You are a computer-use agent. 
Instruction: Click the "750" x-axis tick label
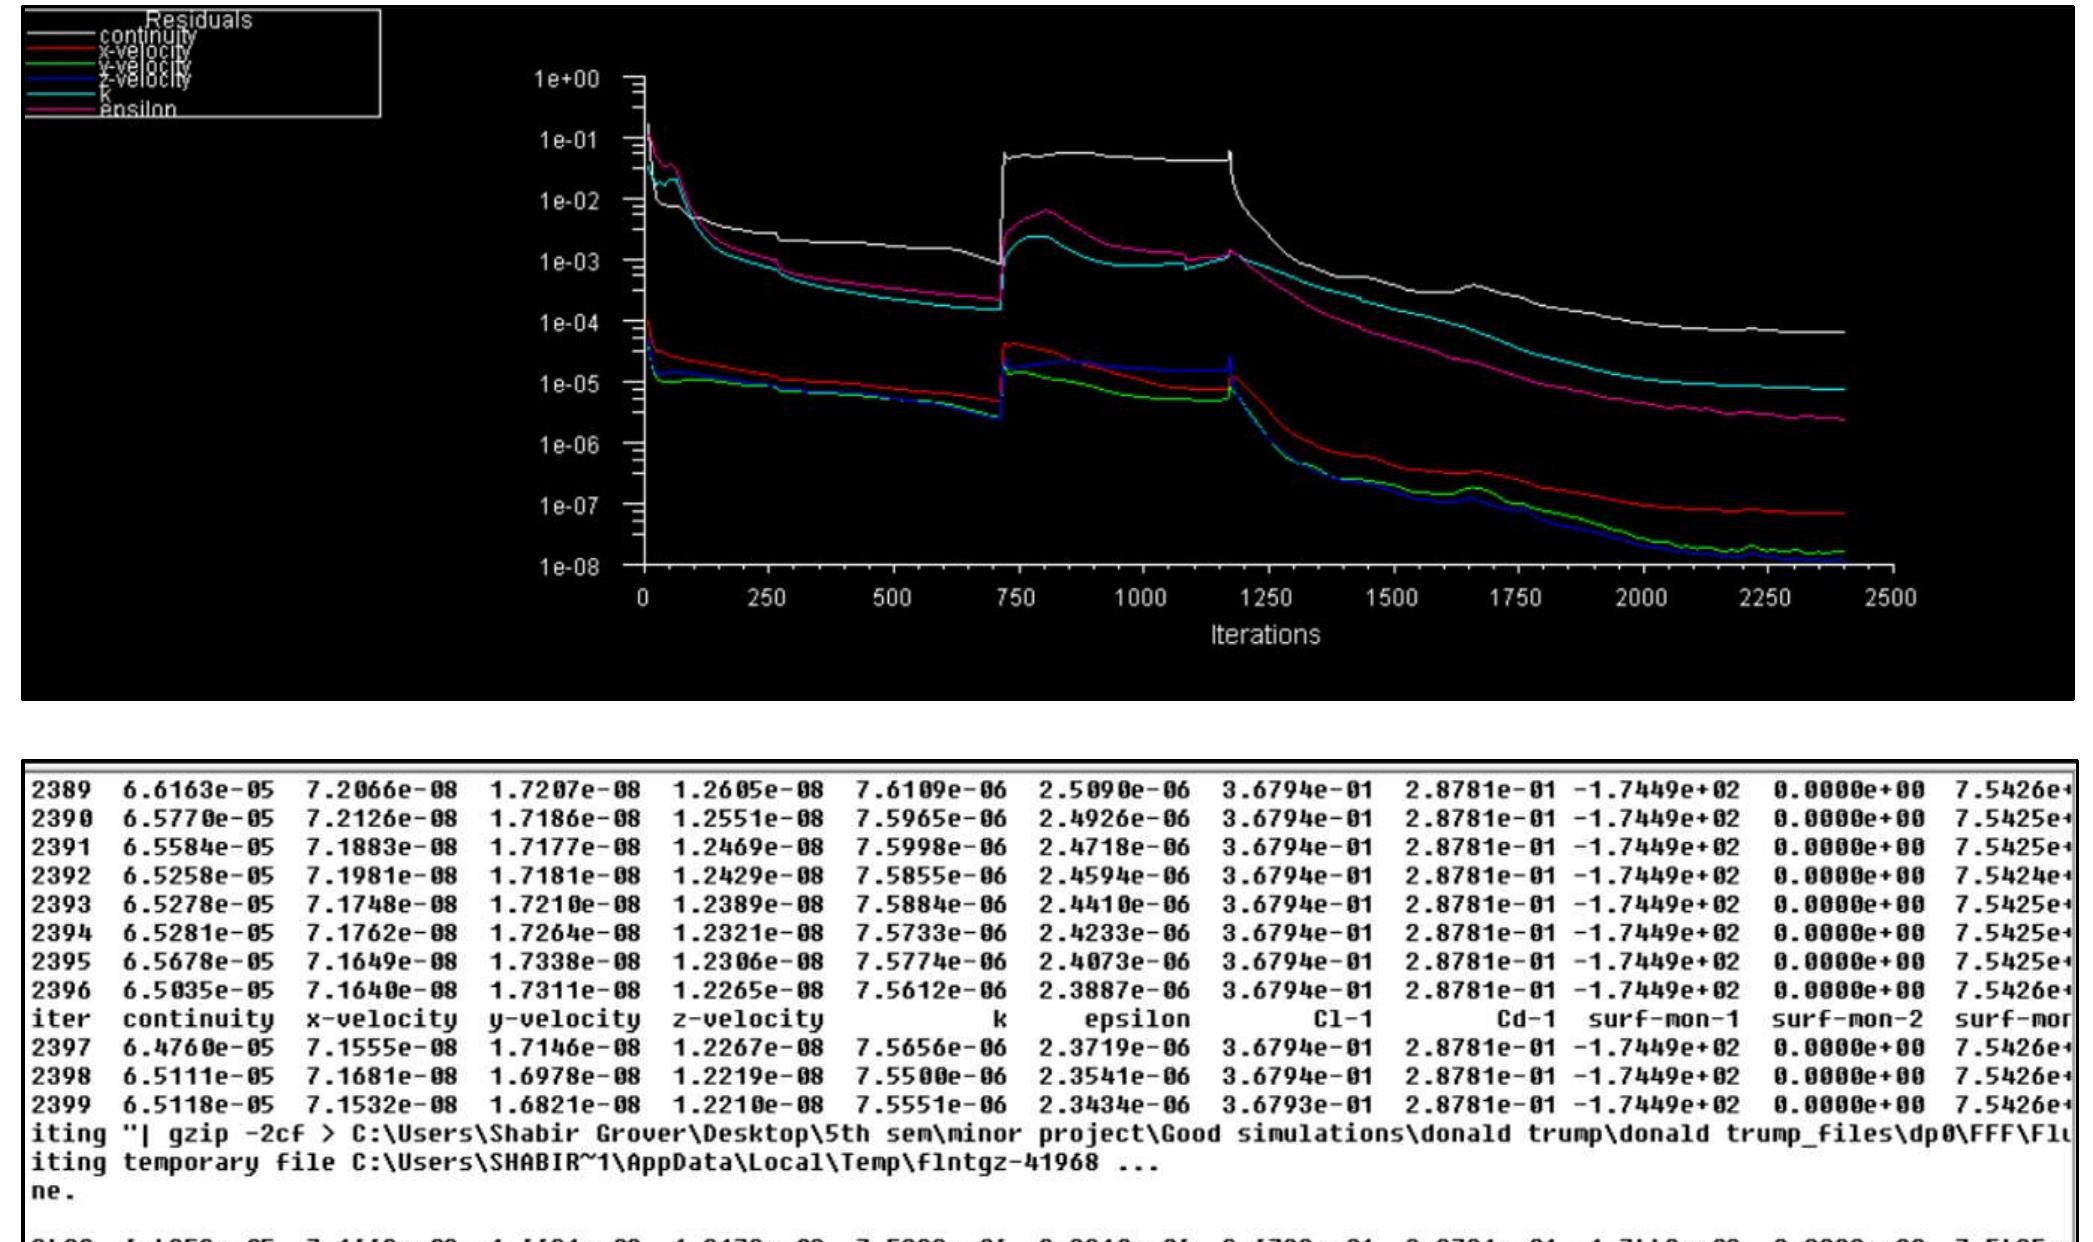tap(1016, 598)
